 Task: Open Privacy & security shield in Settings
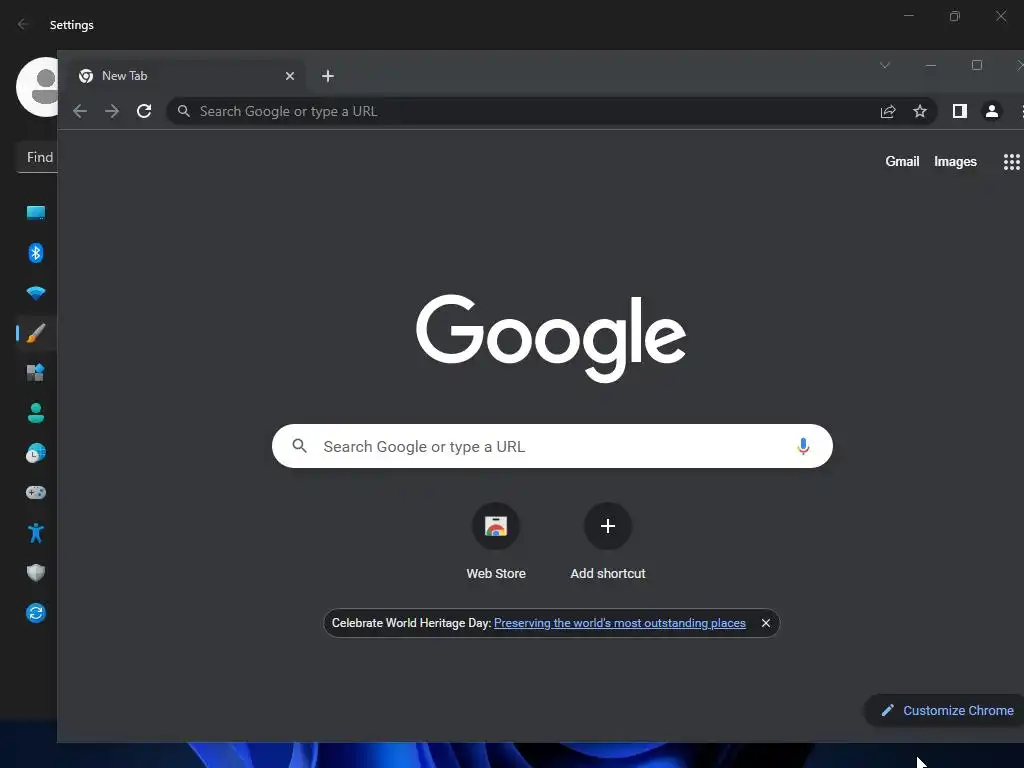click(x=36, y=573)
